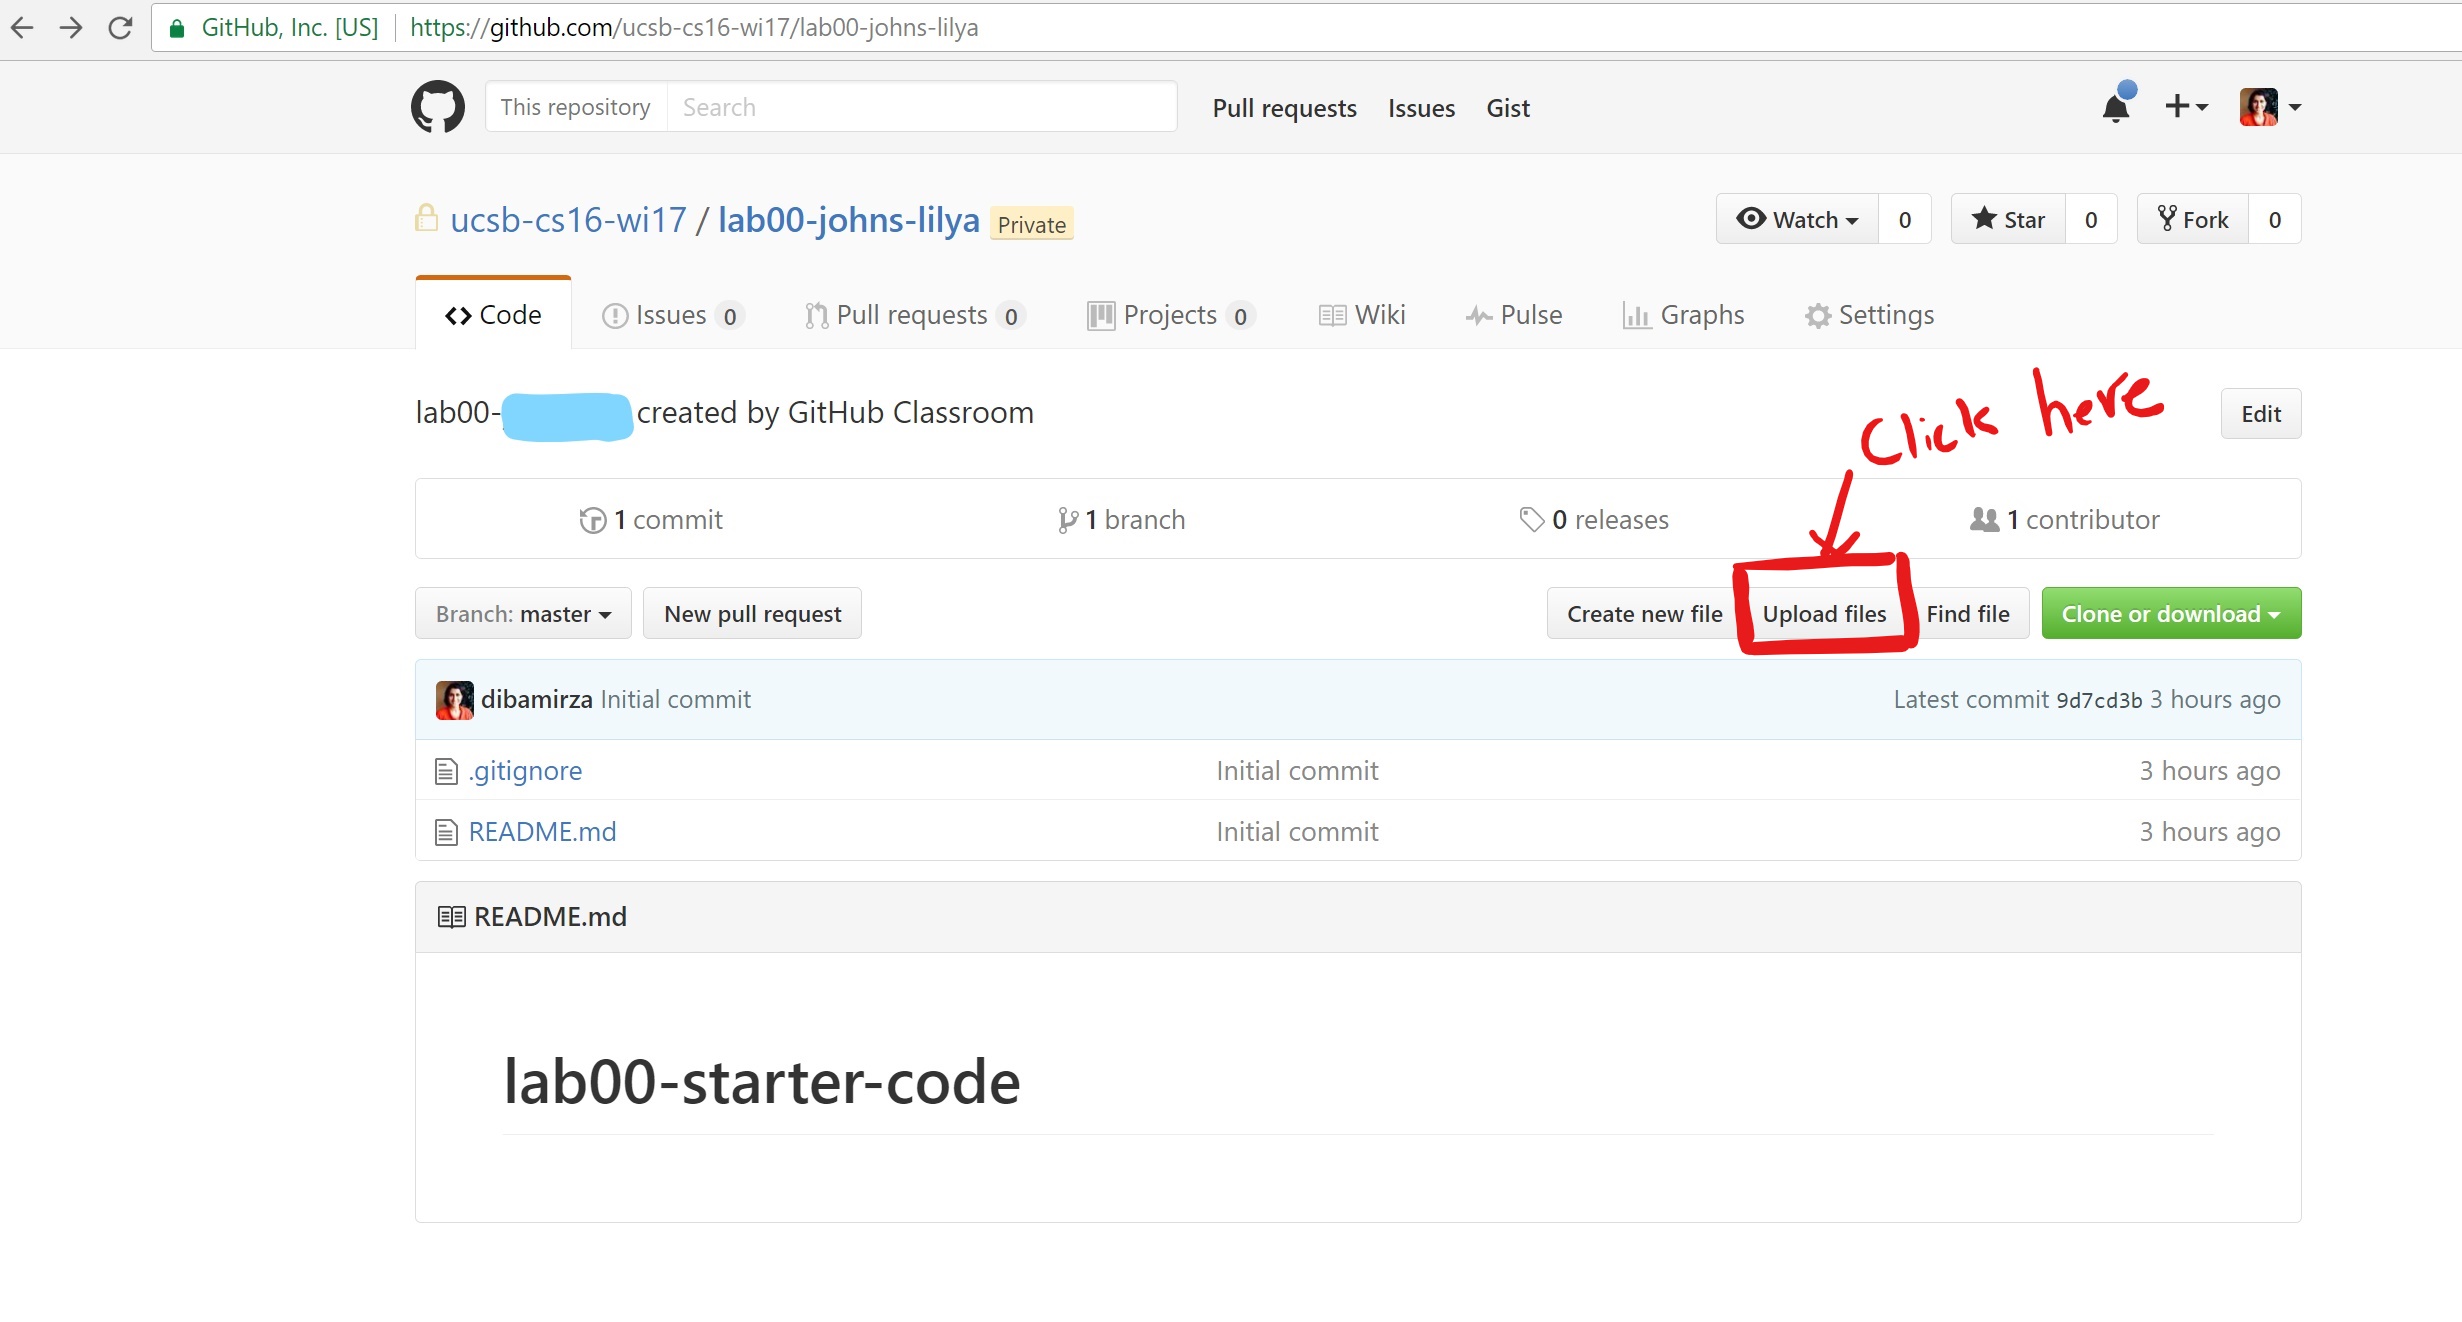Click New pull request button
Viewport: 2462px width, 1322px height.
tap(752, 613)
